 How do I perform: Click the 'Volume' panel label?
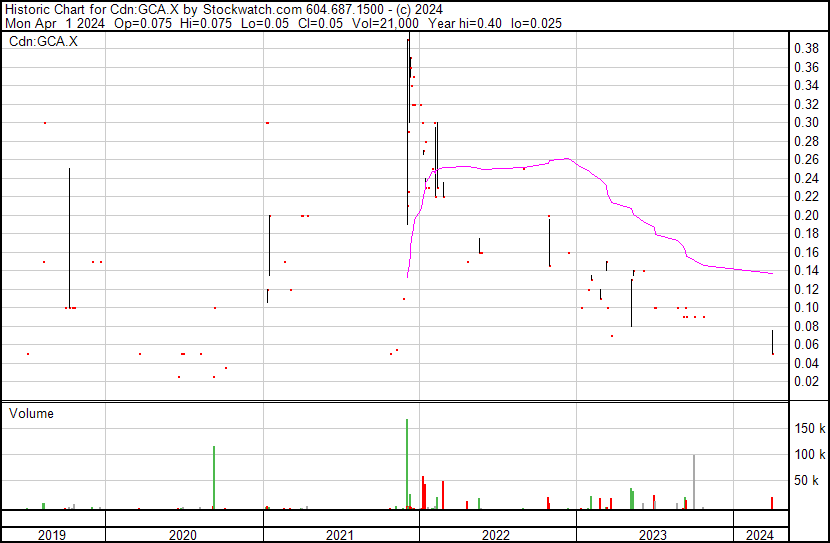31,413
